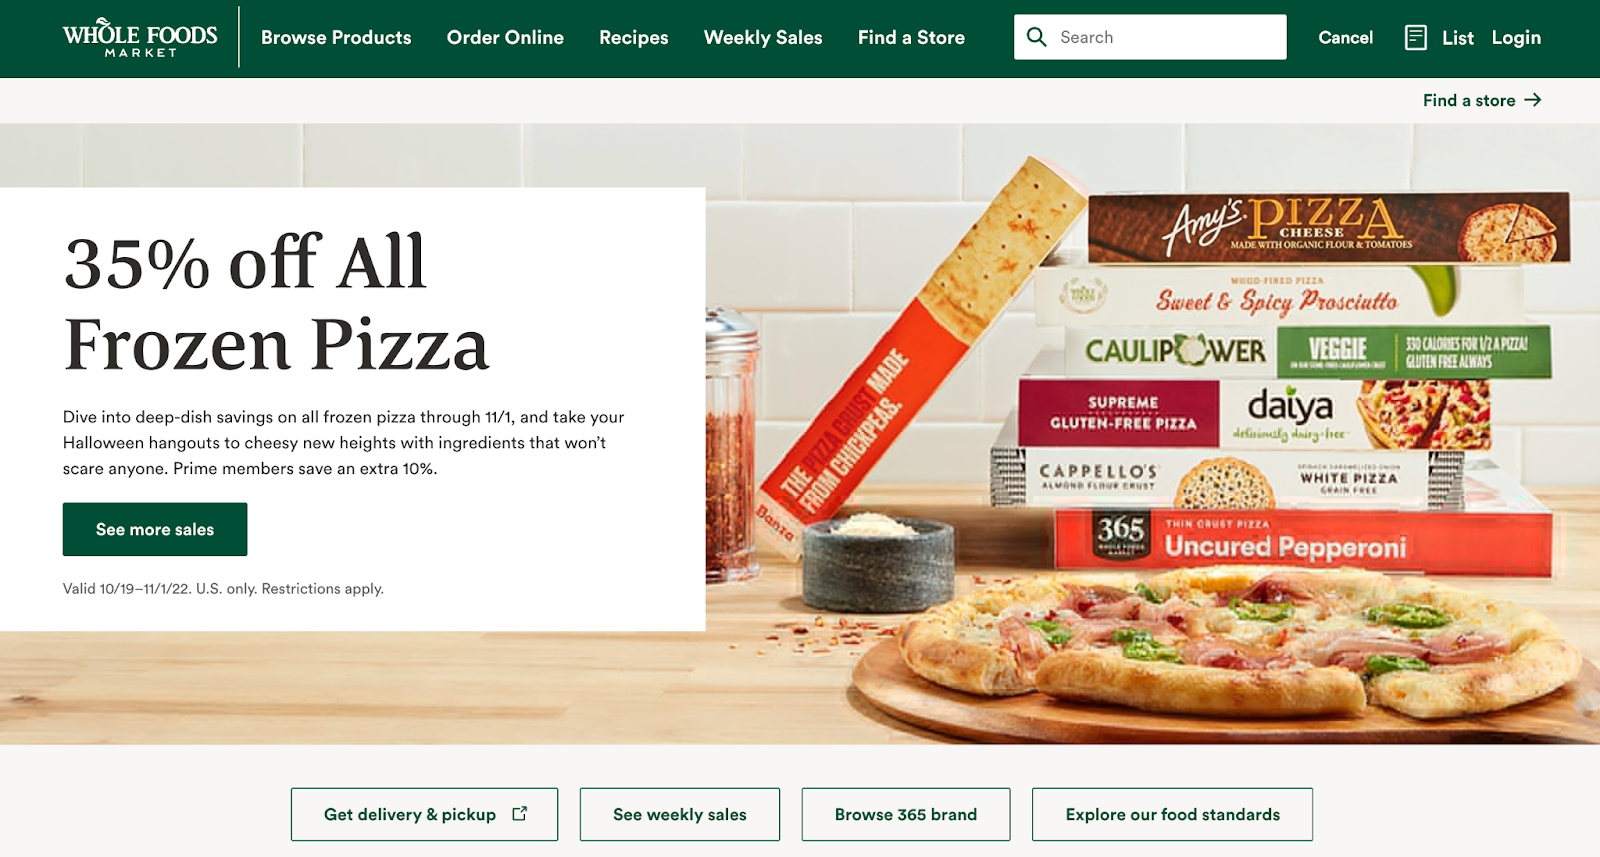Click Get delivery & pickup button

point(425,814)
